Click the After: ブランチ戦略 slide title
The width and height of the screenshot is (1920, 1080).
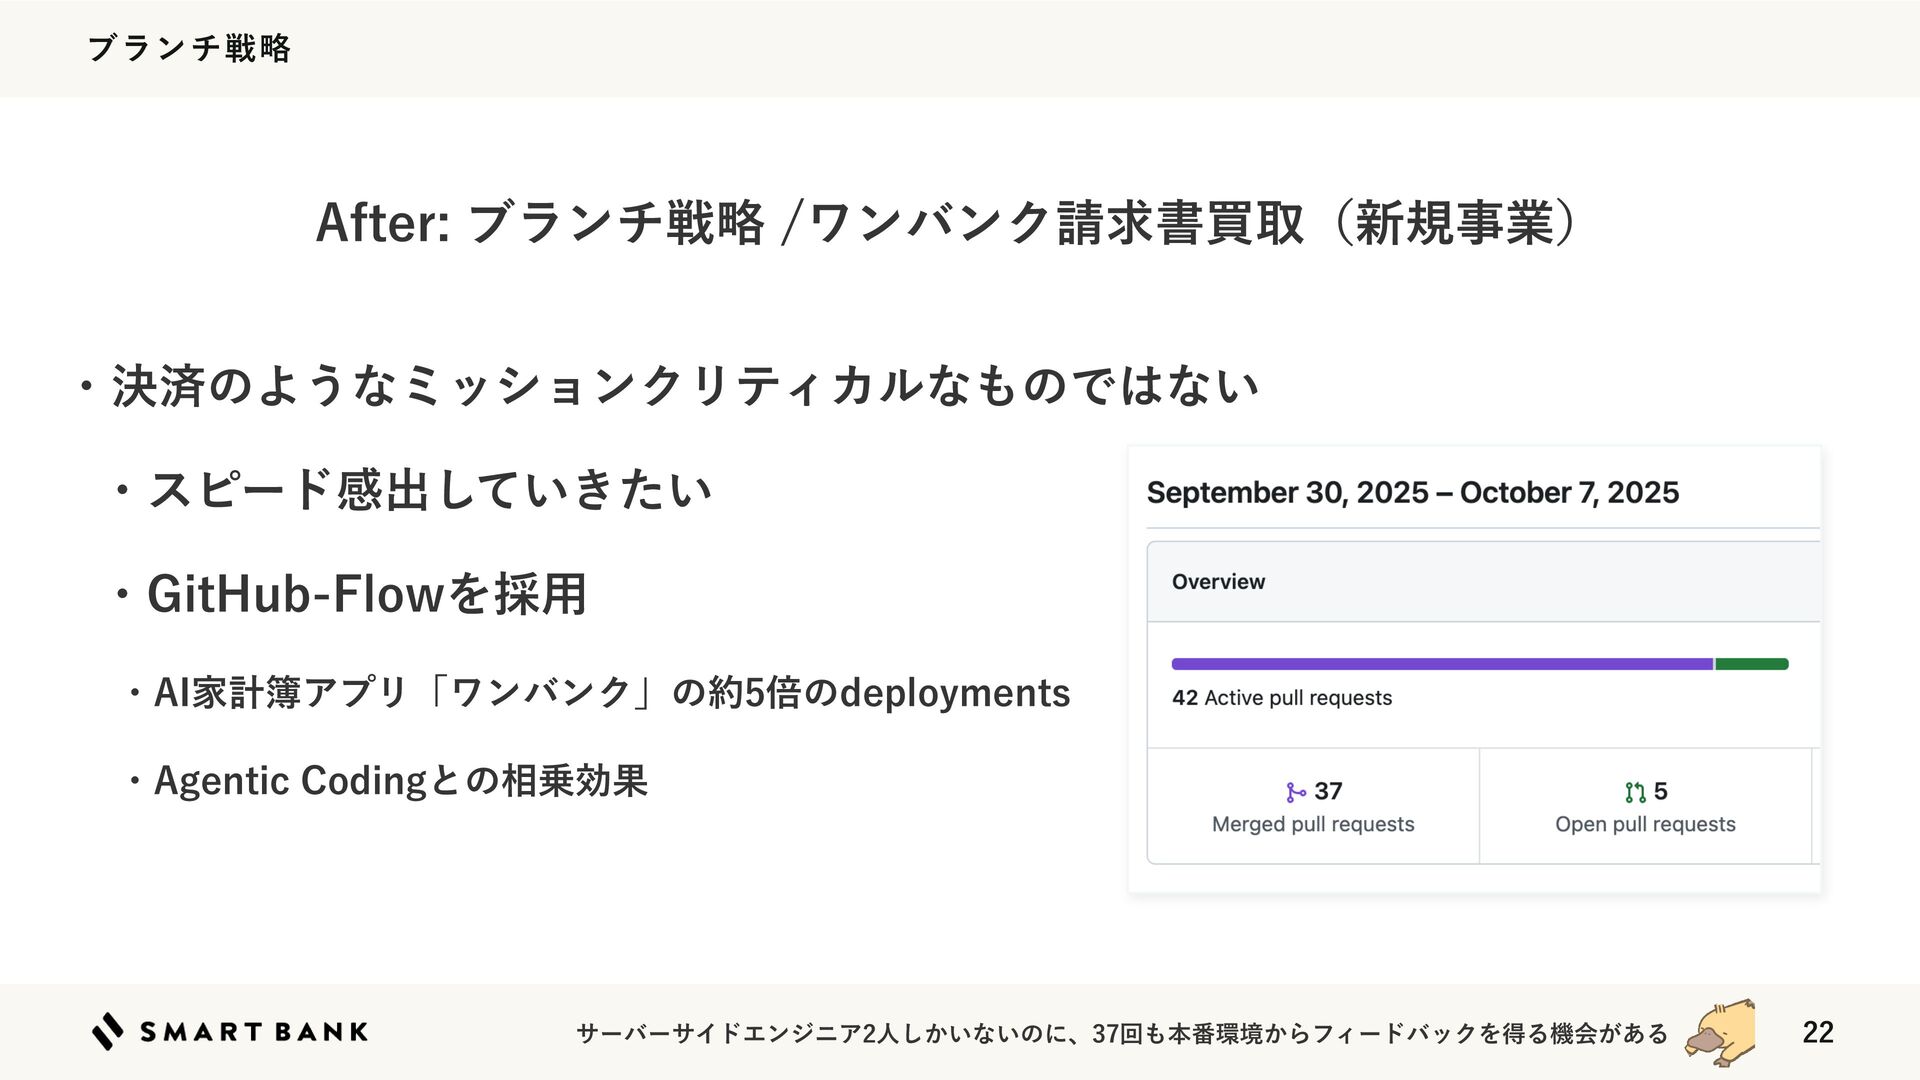(946, 222)
